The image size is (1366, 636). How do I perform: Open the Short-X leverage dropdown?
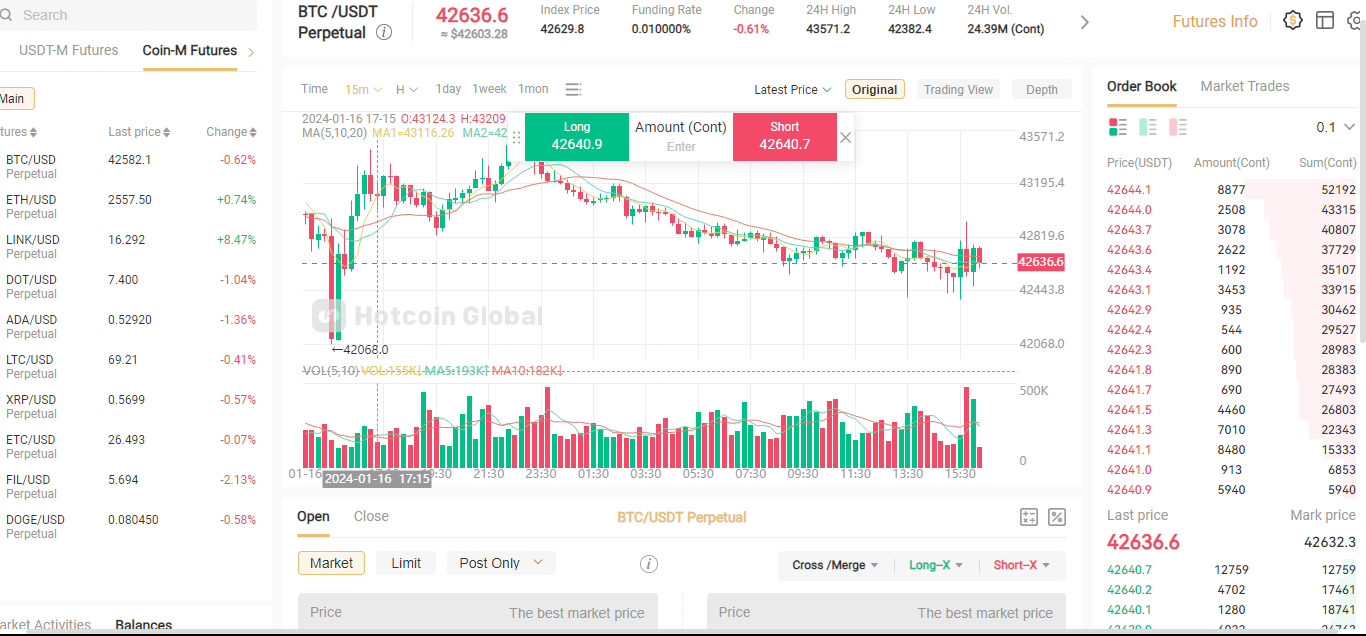pyautogui.click(x=1022, y=565)
